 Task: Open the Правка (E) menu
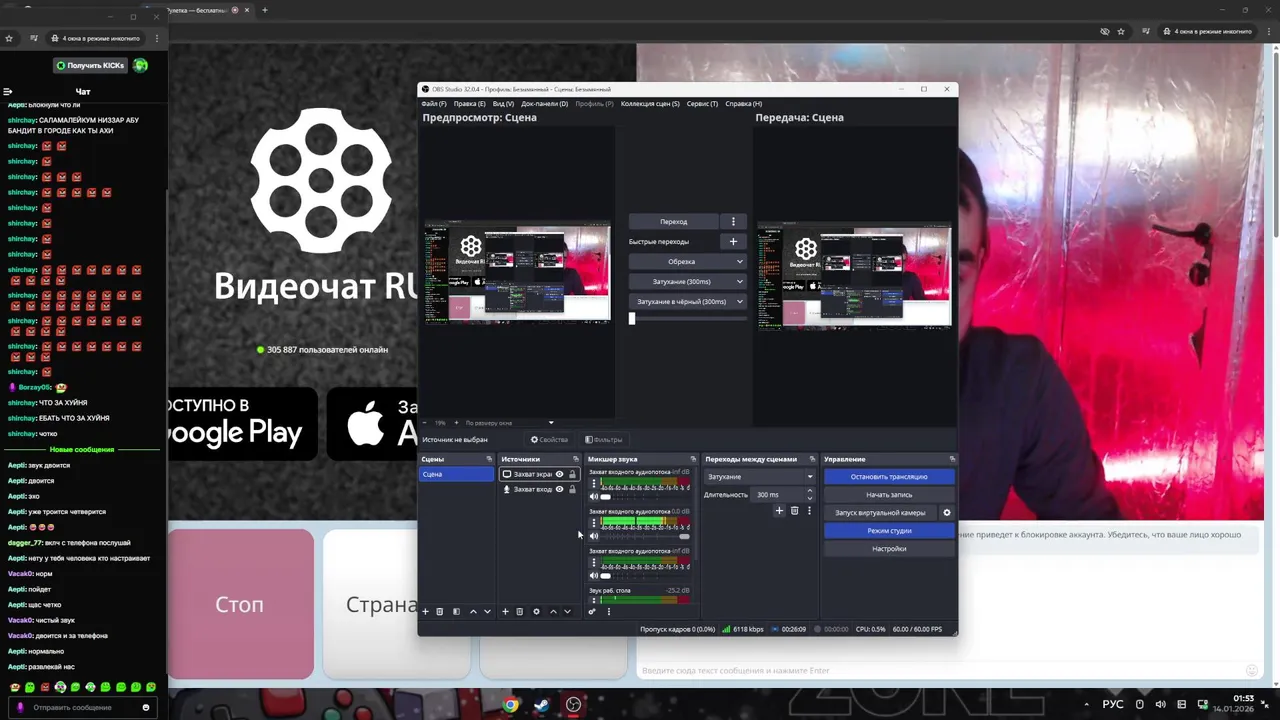click(x=469, y=103)
